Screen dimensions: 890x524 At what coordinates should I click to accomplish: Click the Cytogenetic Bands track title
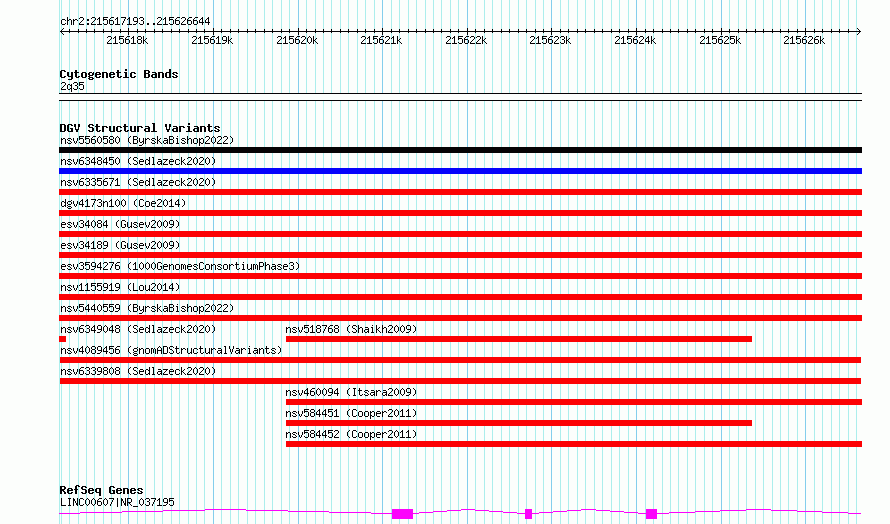point(119,74)
